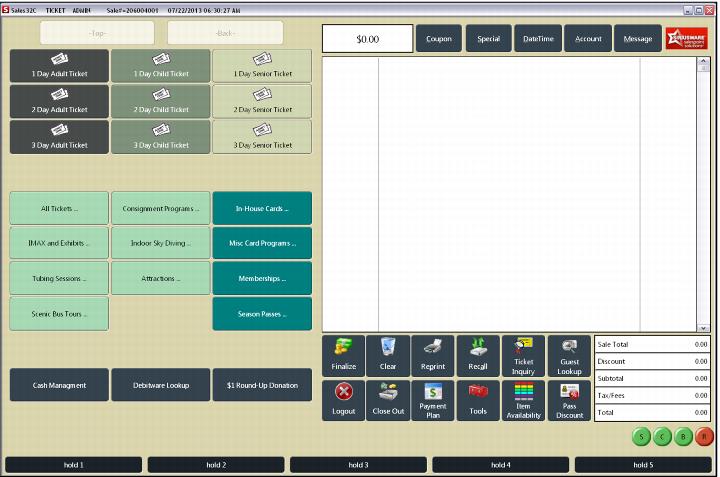
Task: Switch to hold 5
Action: (x=643, y=465)
